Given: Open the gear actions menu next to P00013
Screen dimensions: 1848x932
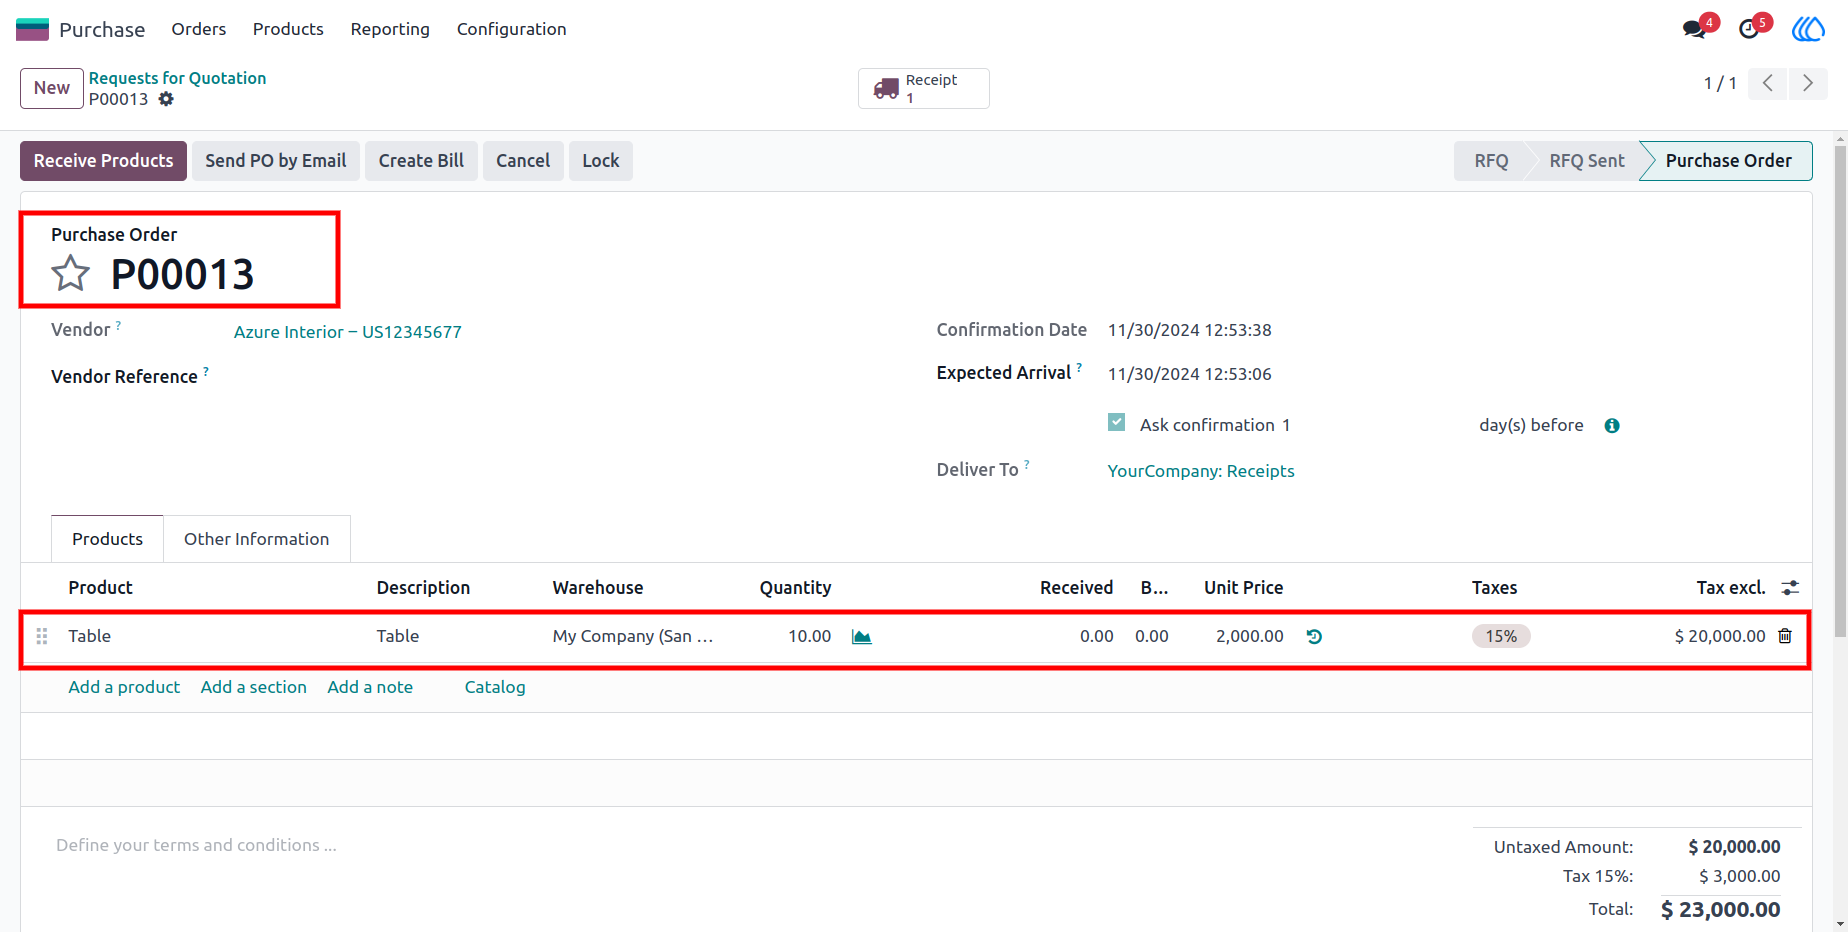Looking at the screenshot, I should 166,99.
